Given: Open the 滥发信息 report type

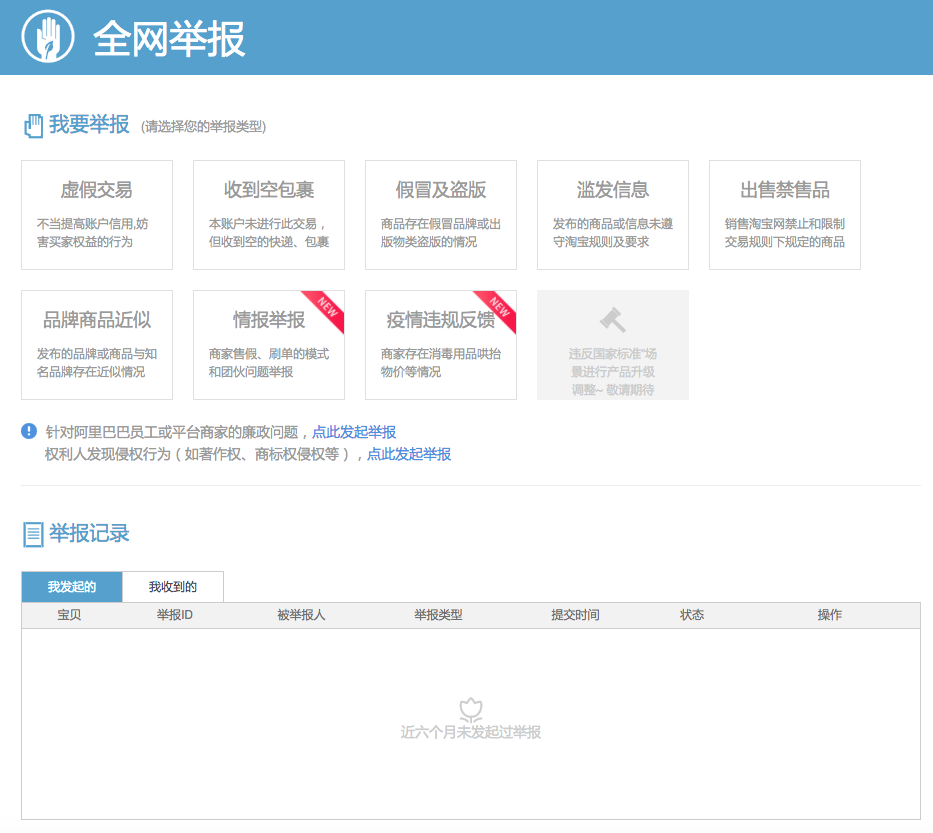Looking at the screenshot, I should tap(613, 215).
